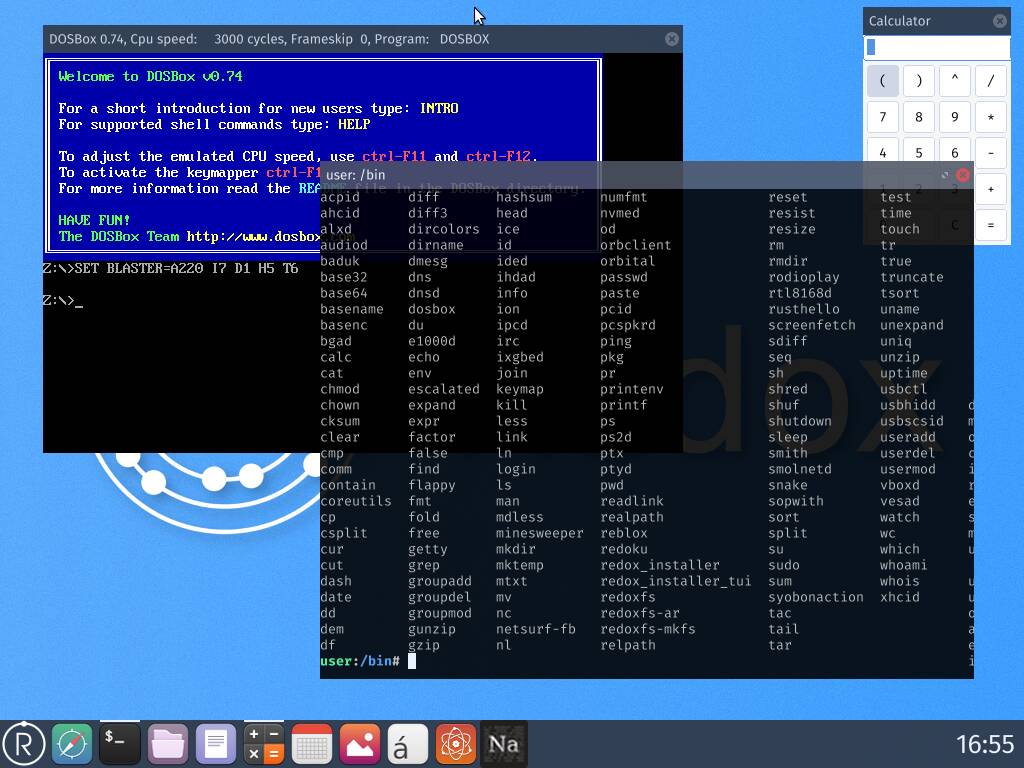Launch the image viewer taskbar icon

[x=360, y=744]
